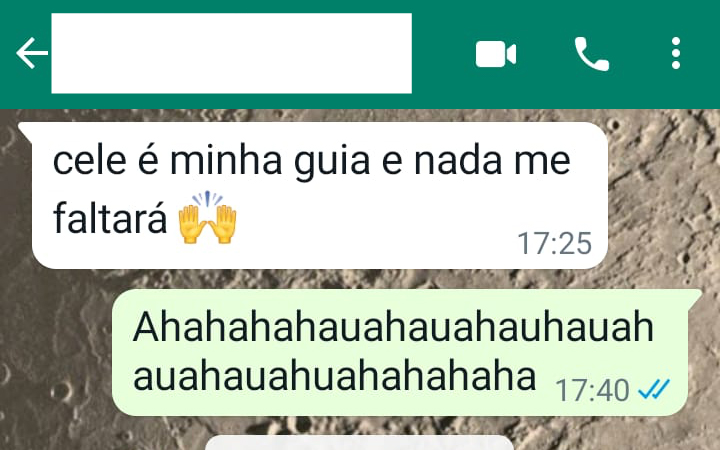Tap the blue double check marks
720x450 pixels.
(654, 389)
